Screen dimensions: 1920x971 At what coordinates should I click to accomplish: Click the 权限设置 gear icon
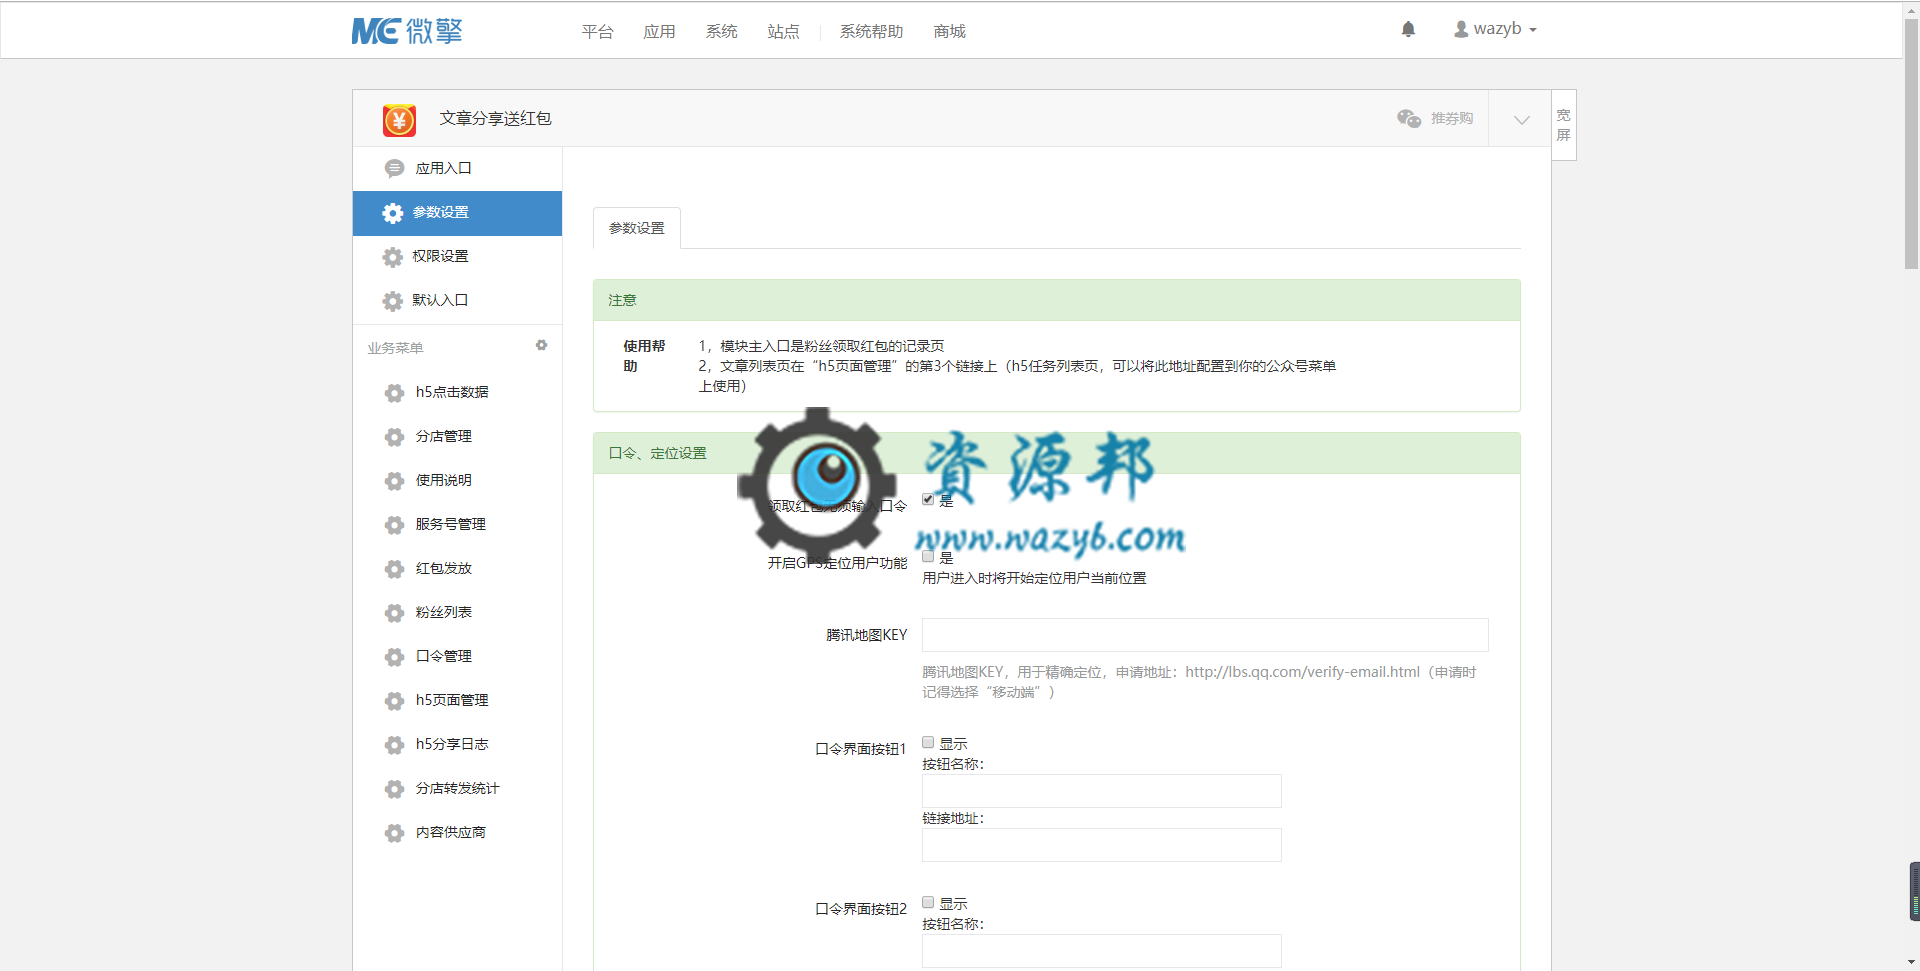pyautogui.click(x=393, y=257)
